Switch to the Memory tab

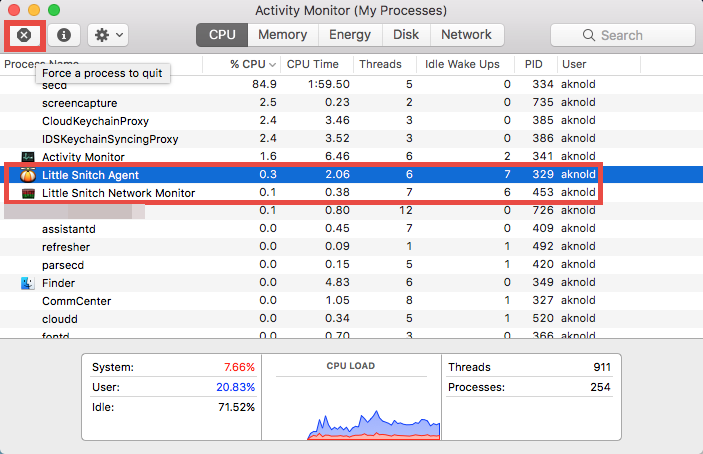click(x=282, y=35)
